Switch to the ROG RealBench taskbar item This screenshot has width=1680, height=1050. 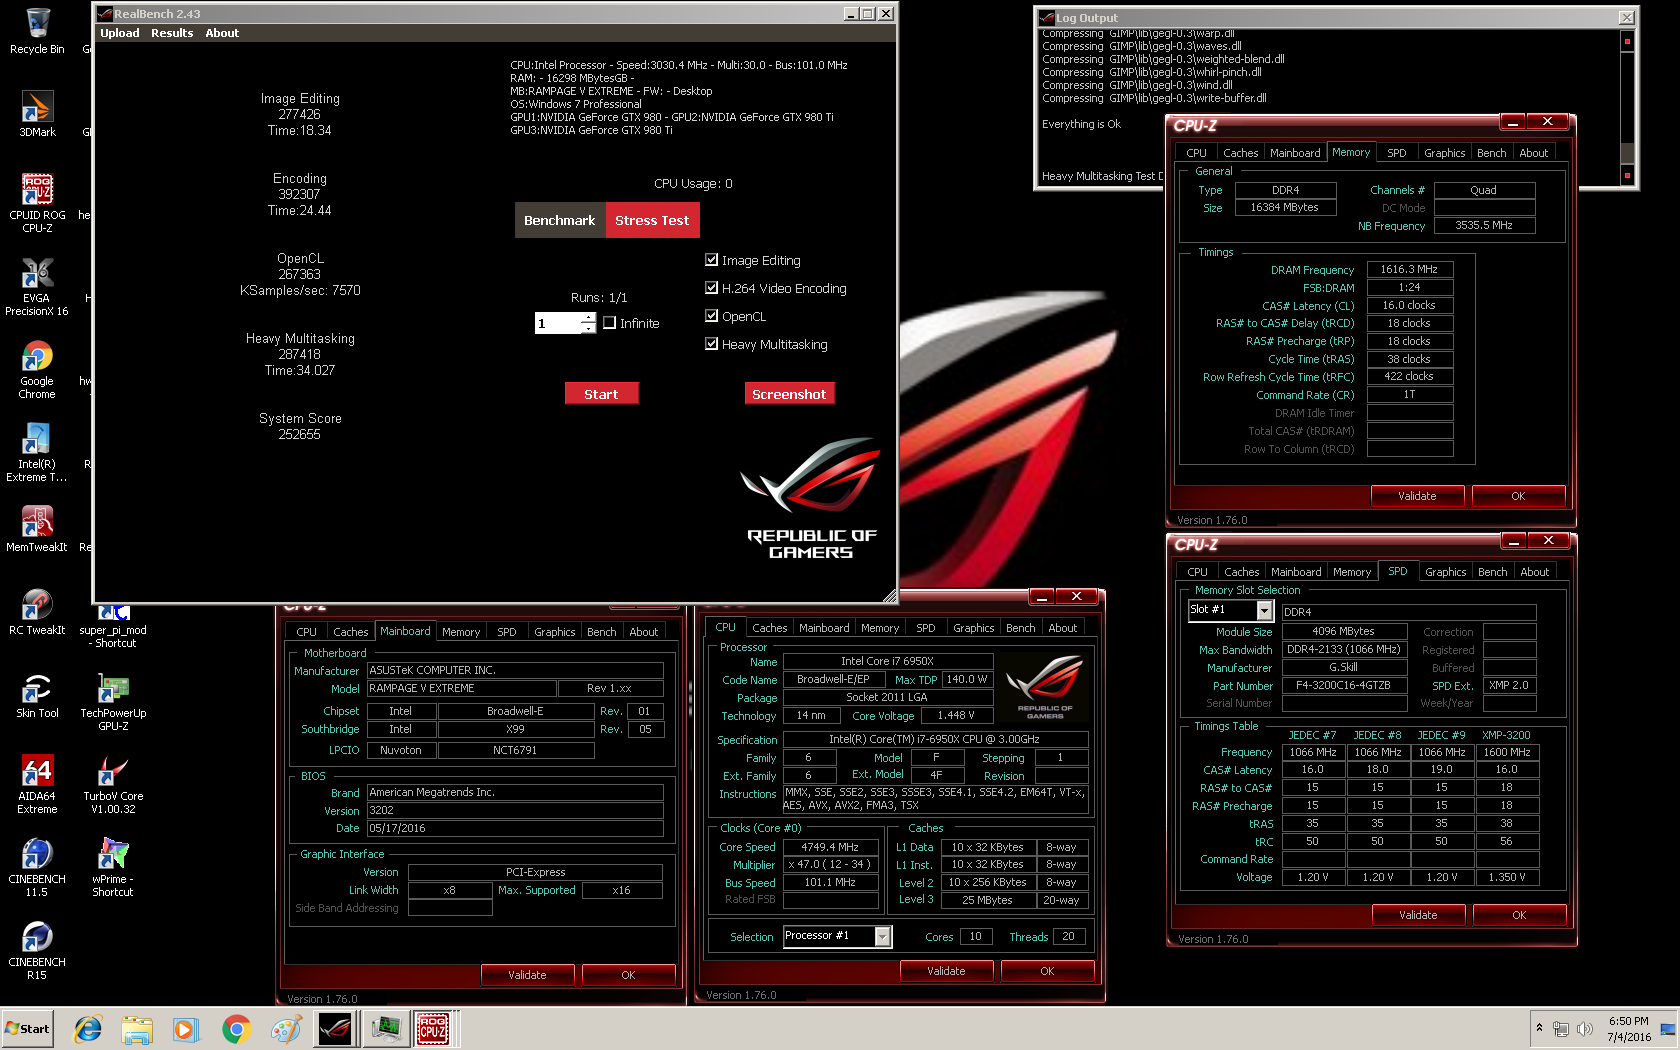click(334, 1029)
